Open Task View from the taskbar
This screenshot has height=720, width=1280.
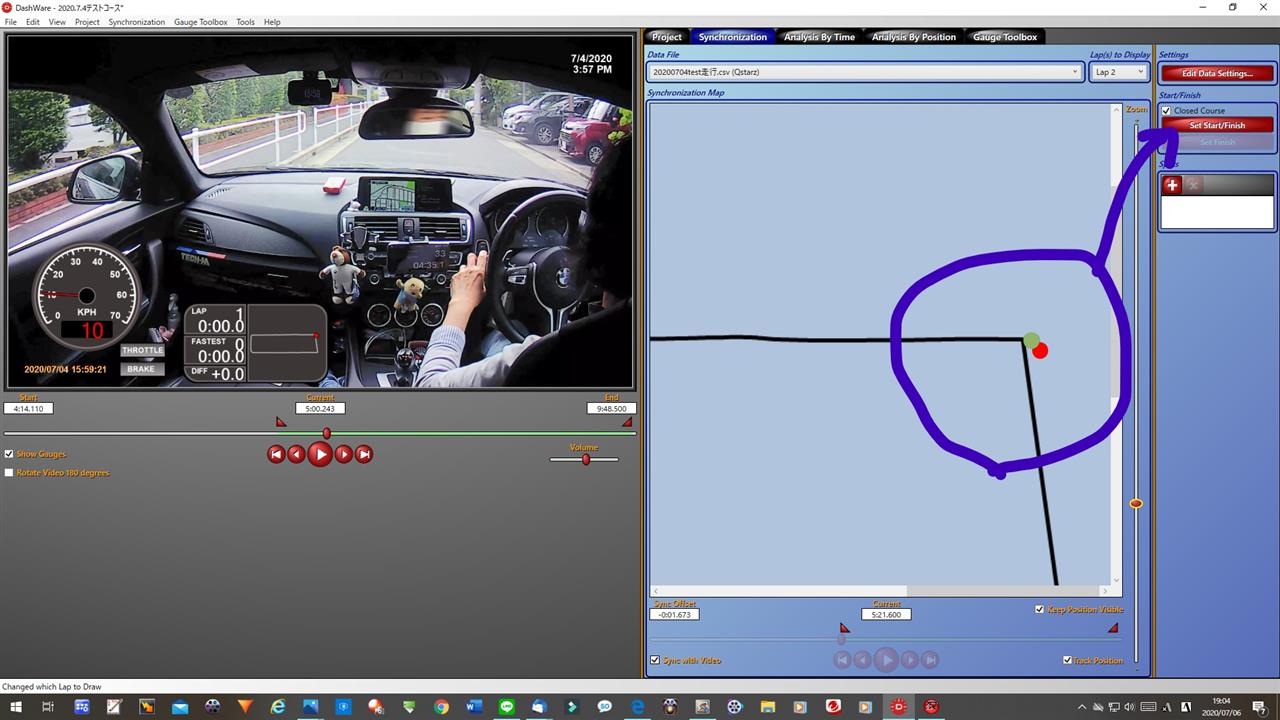[47, 706]
